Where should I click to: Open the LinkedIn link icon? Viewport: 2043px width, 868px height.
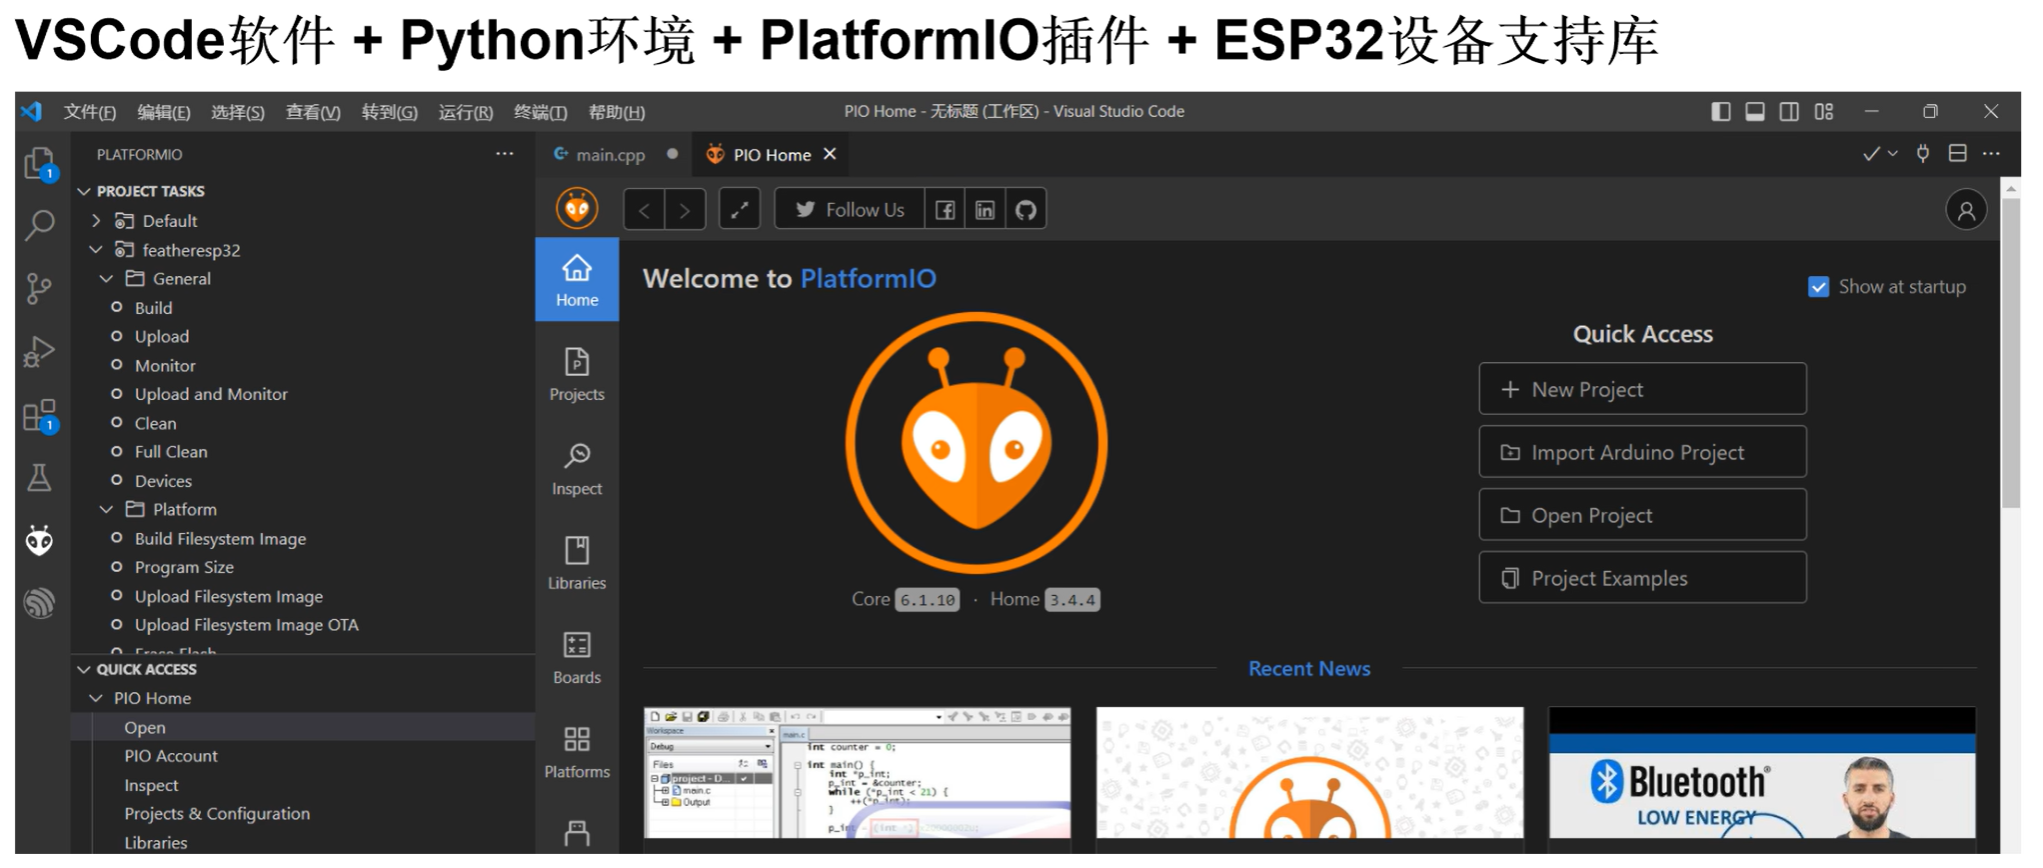985,210
